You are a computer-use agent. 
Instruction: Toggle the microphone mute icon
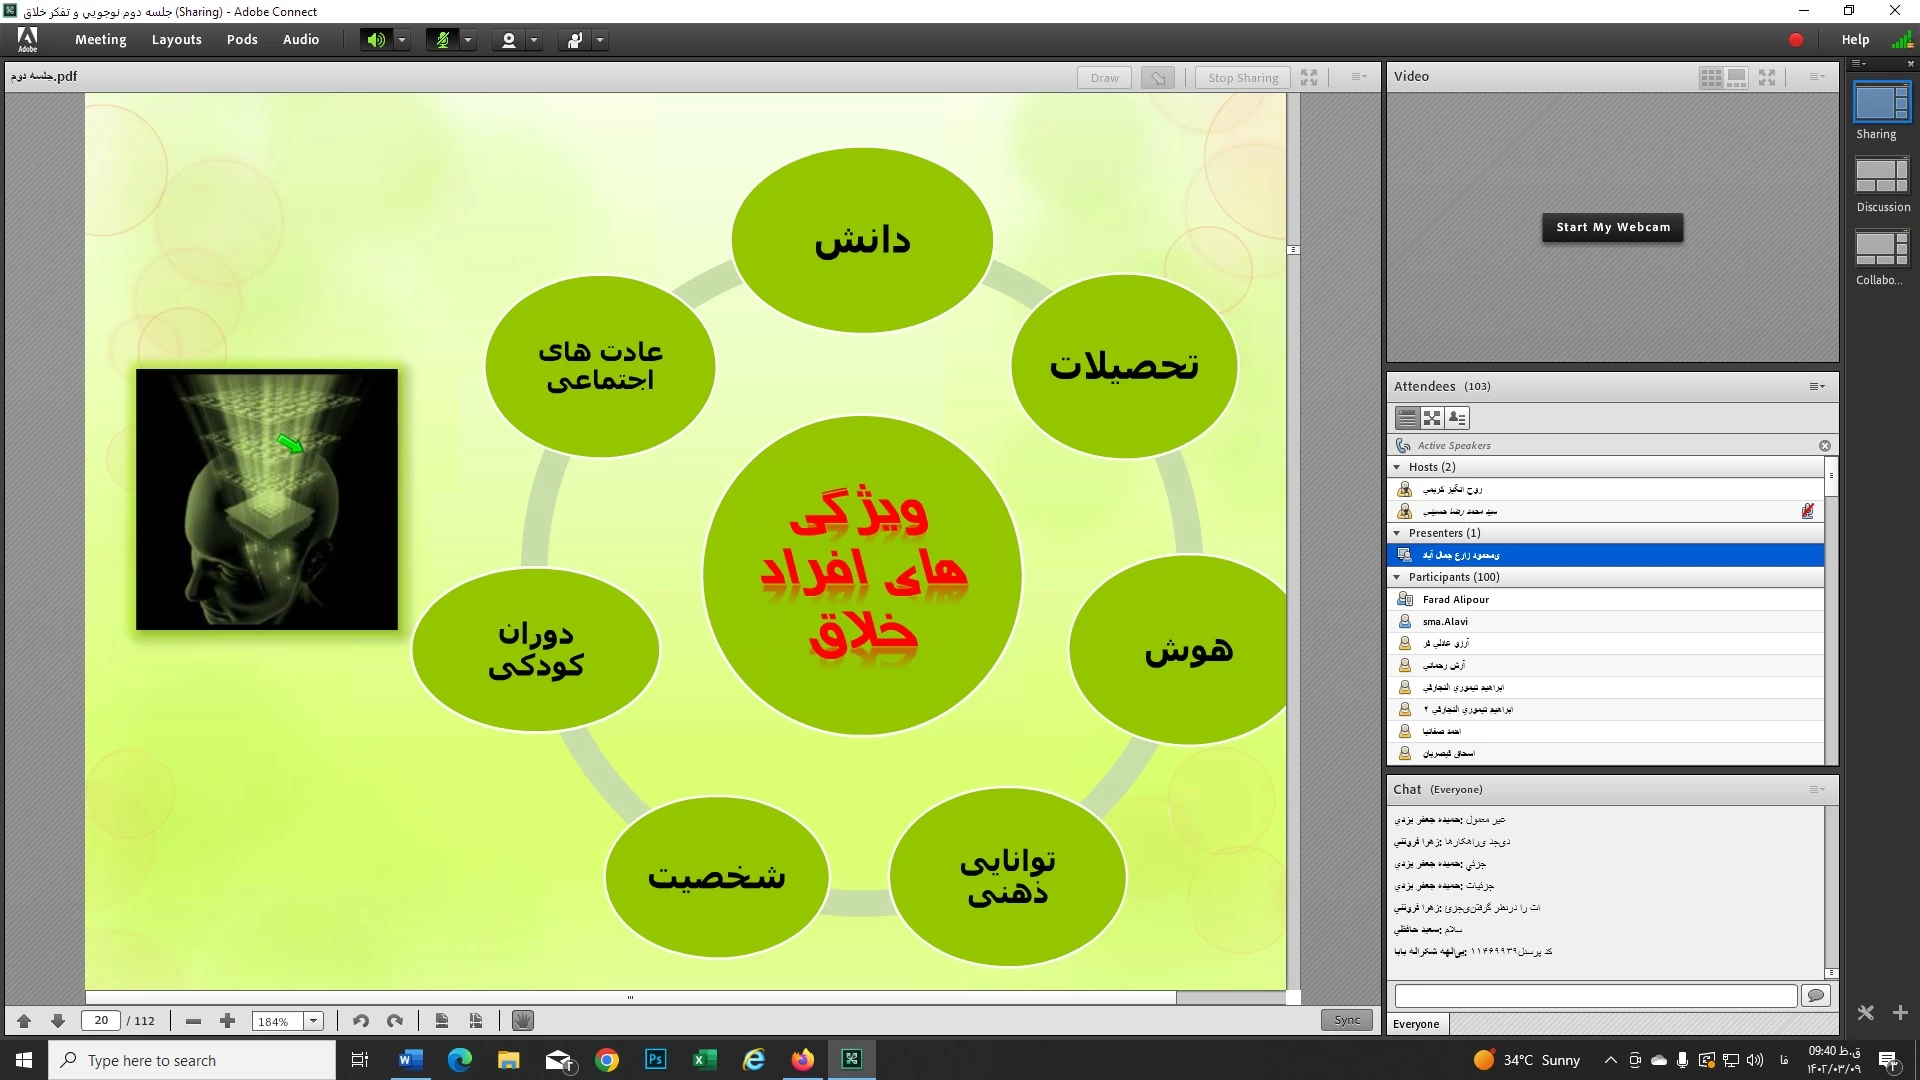click(442, 40)
